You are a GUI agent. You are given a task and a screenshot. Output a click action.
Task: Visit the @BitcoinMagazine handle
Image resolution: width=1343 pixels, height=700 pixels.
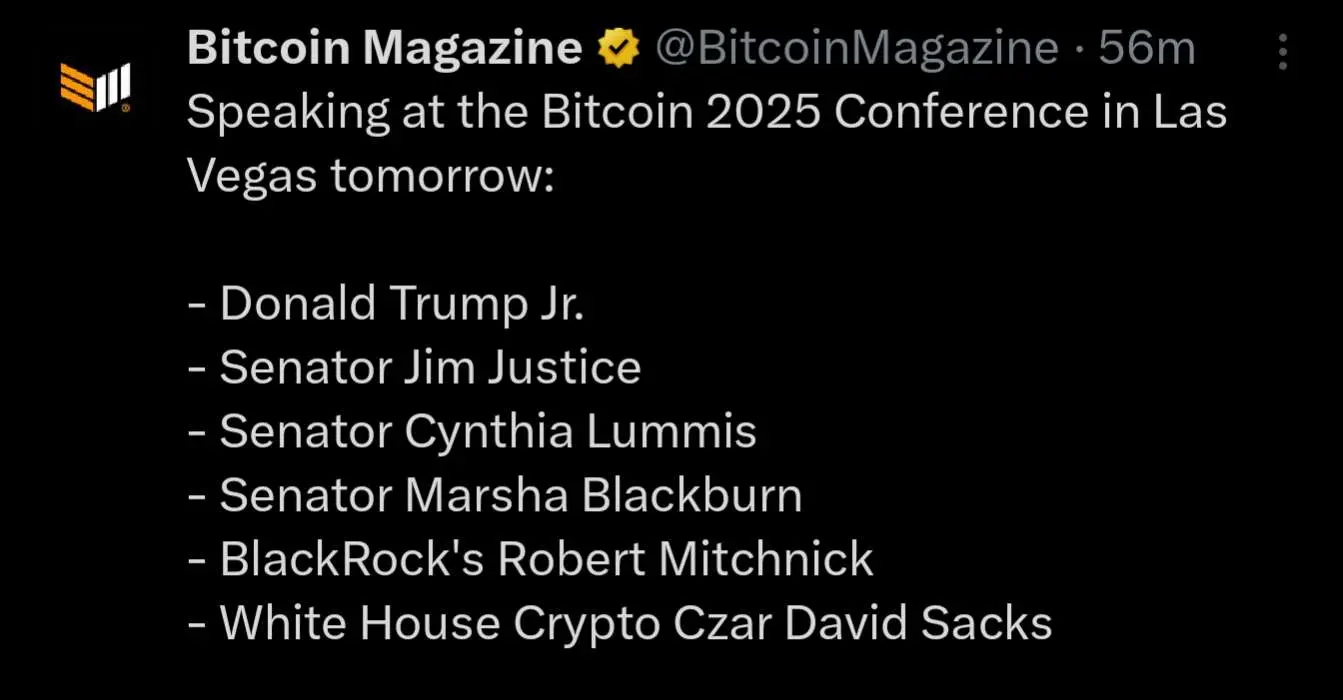pos(856,48)
